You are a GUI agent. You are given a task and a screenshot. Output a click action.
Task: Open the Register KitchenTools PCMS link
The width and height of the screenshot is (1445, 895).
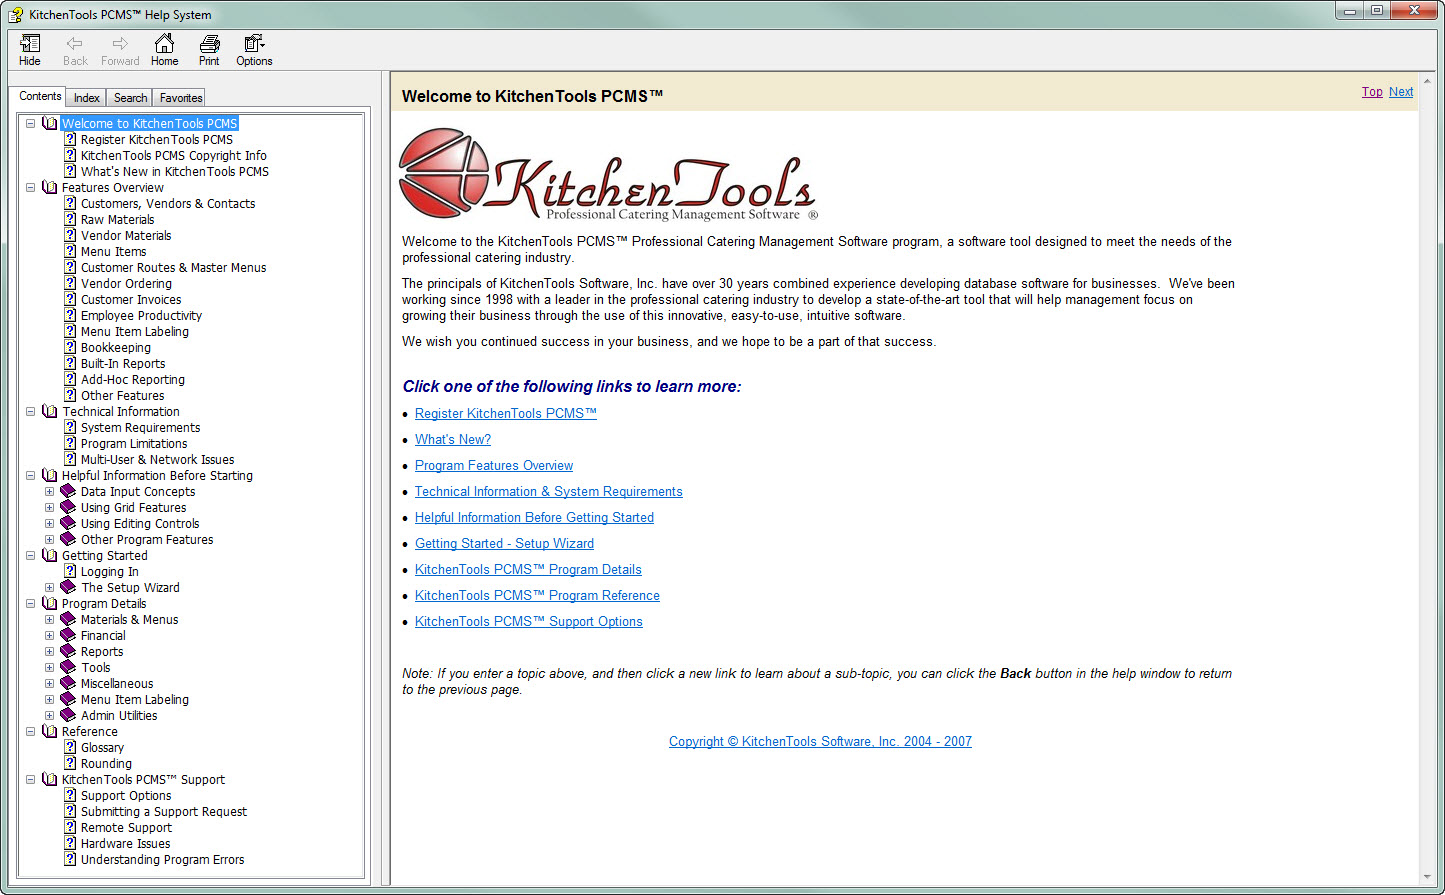(506, 413)
